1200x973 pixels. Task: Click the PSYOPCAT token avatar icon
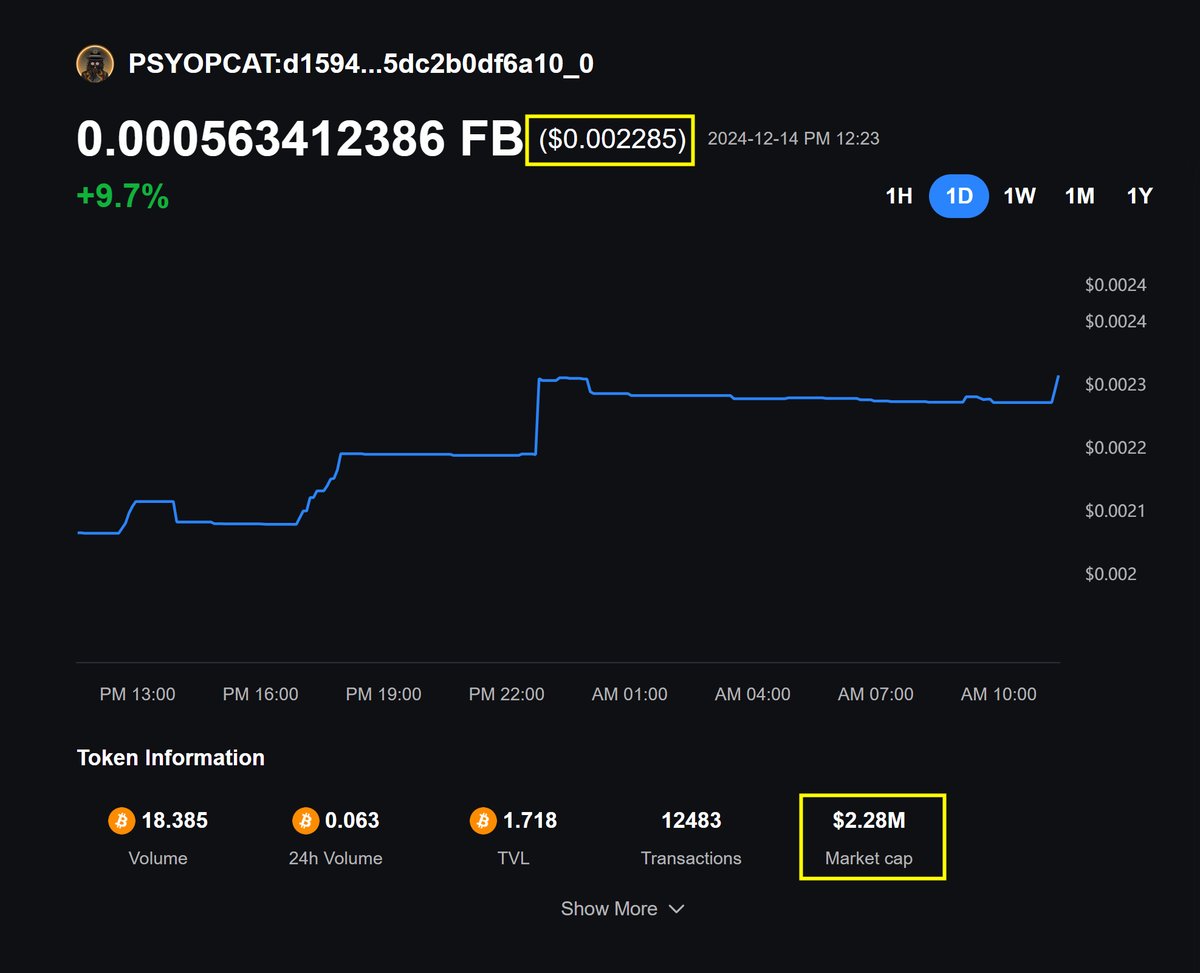pos(95,62)
